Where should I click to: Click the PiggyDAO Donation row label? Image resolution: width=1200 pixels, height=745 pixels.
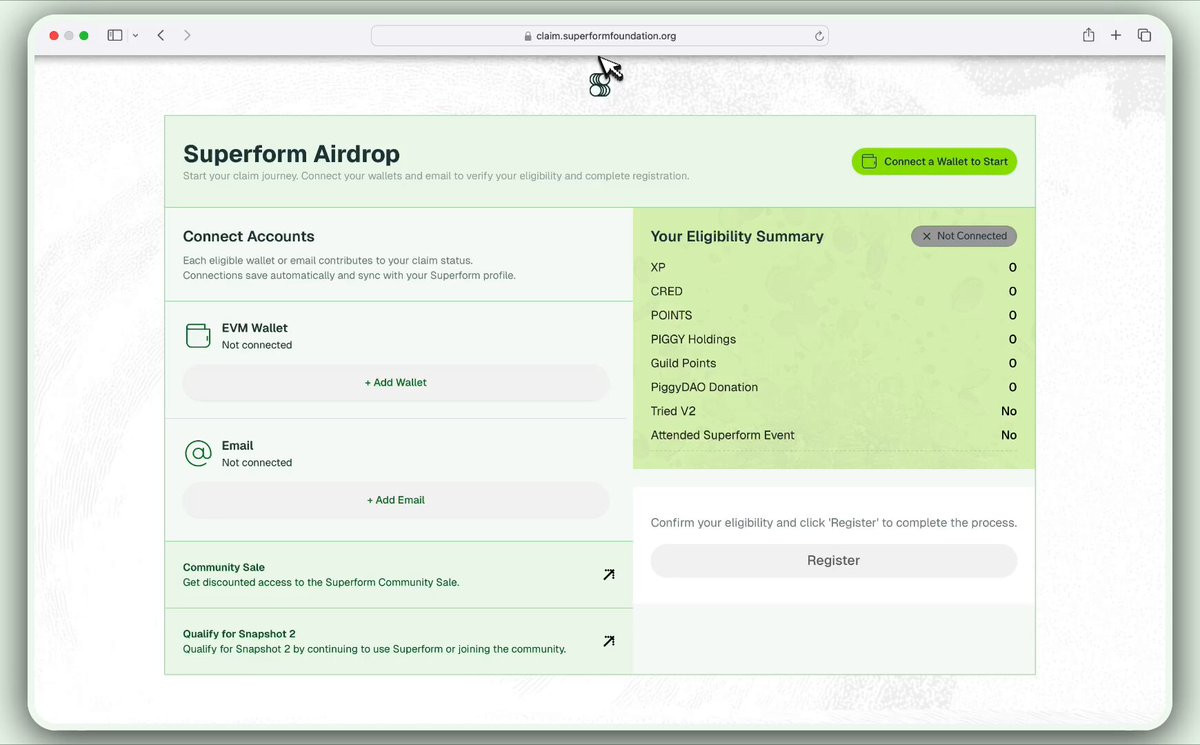click(704, 388)
